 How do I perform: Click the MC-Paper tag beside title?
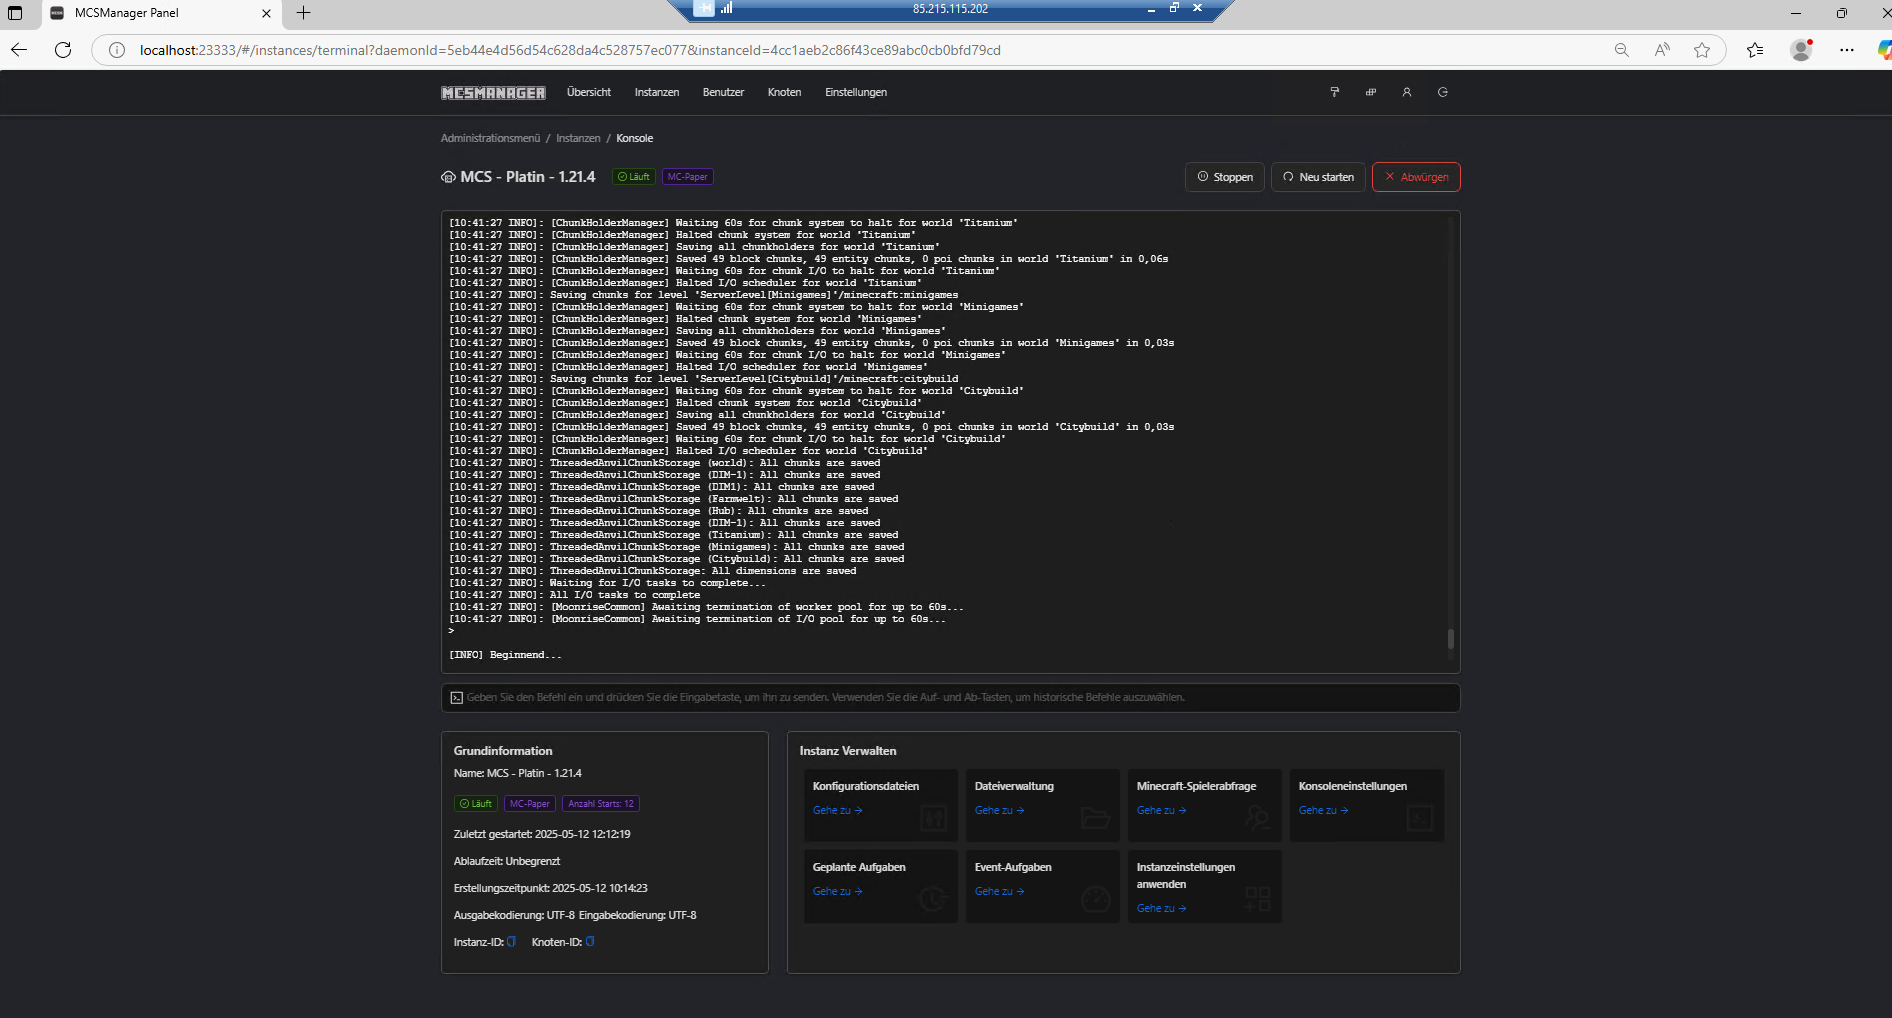(x=687, y=177)
